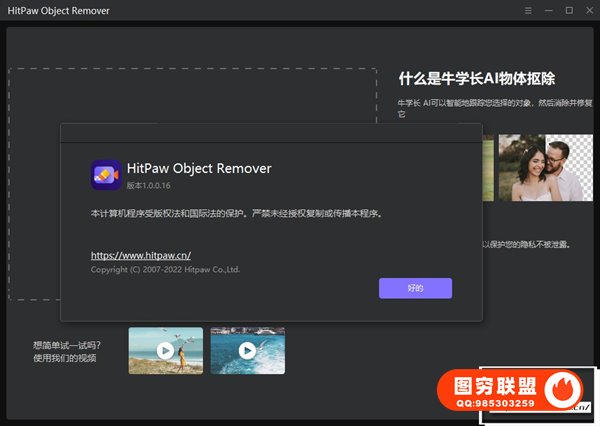This screenshot has width=600, height=426.
Task: Click the 版本1.0.0.16 version text
Action: [152, 186]
